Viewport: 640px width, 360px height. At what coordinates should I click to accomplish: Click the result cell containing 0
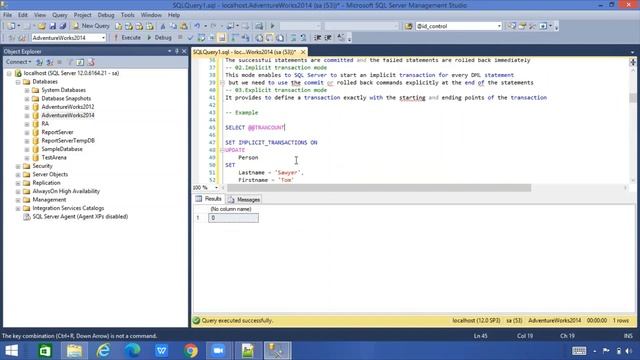click(233, 218)
